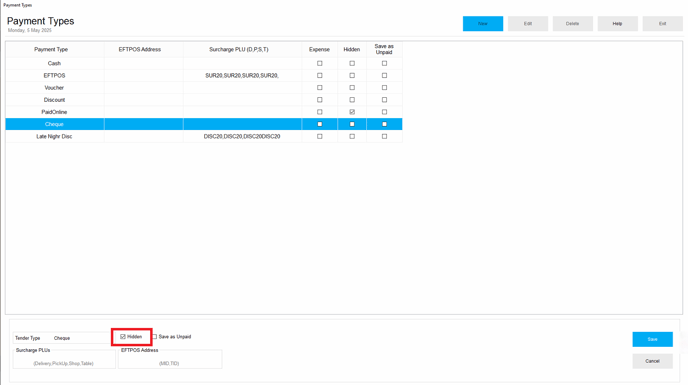Click the Edit button
This screenshot has height=385, width=688.
[x=528, y=24]
